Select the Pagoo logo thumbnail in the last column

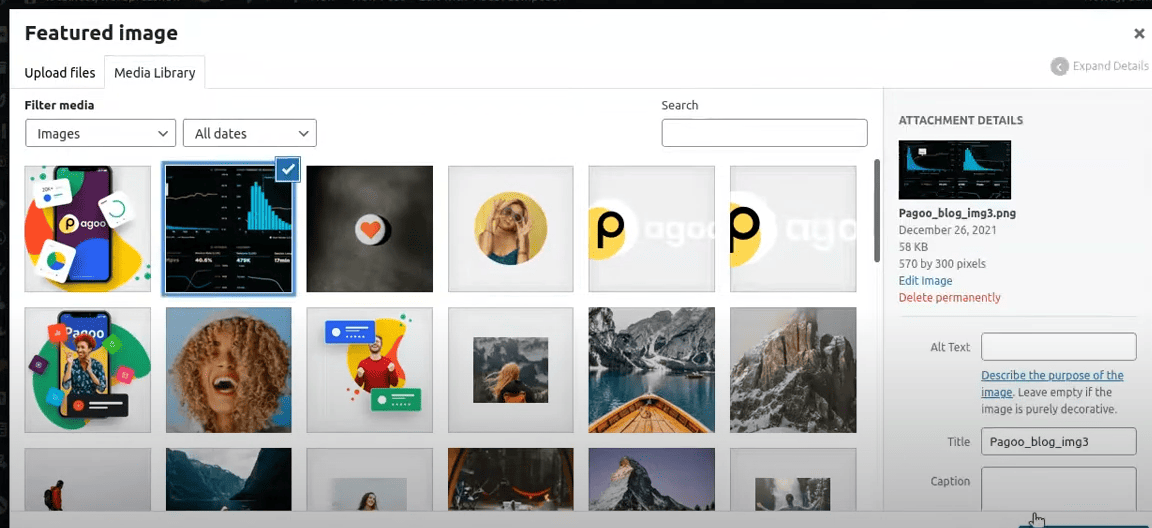[x=793, y=229]
